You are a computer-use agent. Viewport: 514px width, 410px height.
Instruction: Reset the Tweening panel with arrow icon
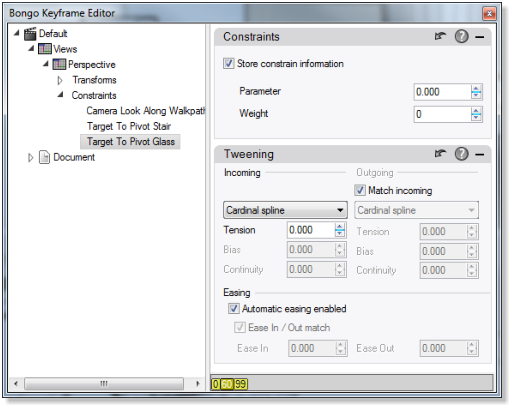440,154
